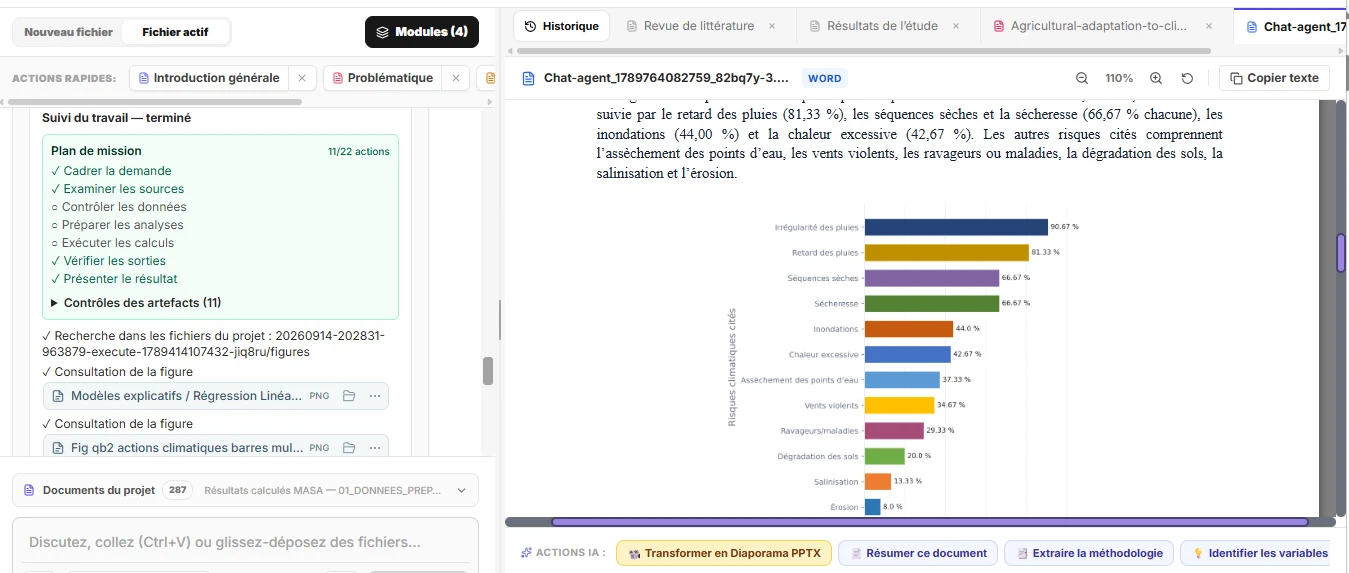
Task: Click Copier texte button
Action: click(1274, 78)
